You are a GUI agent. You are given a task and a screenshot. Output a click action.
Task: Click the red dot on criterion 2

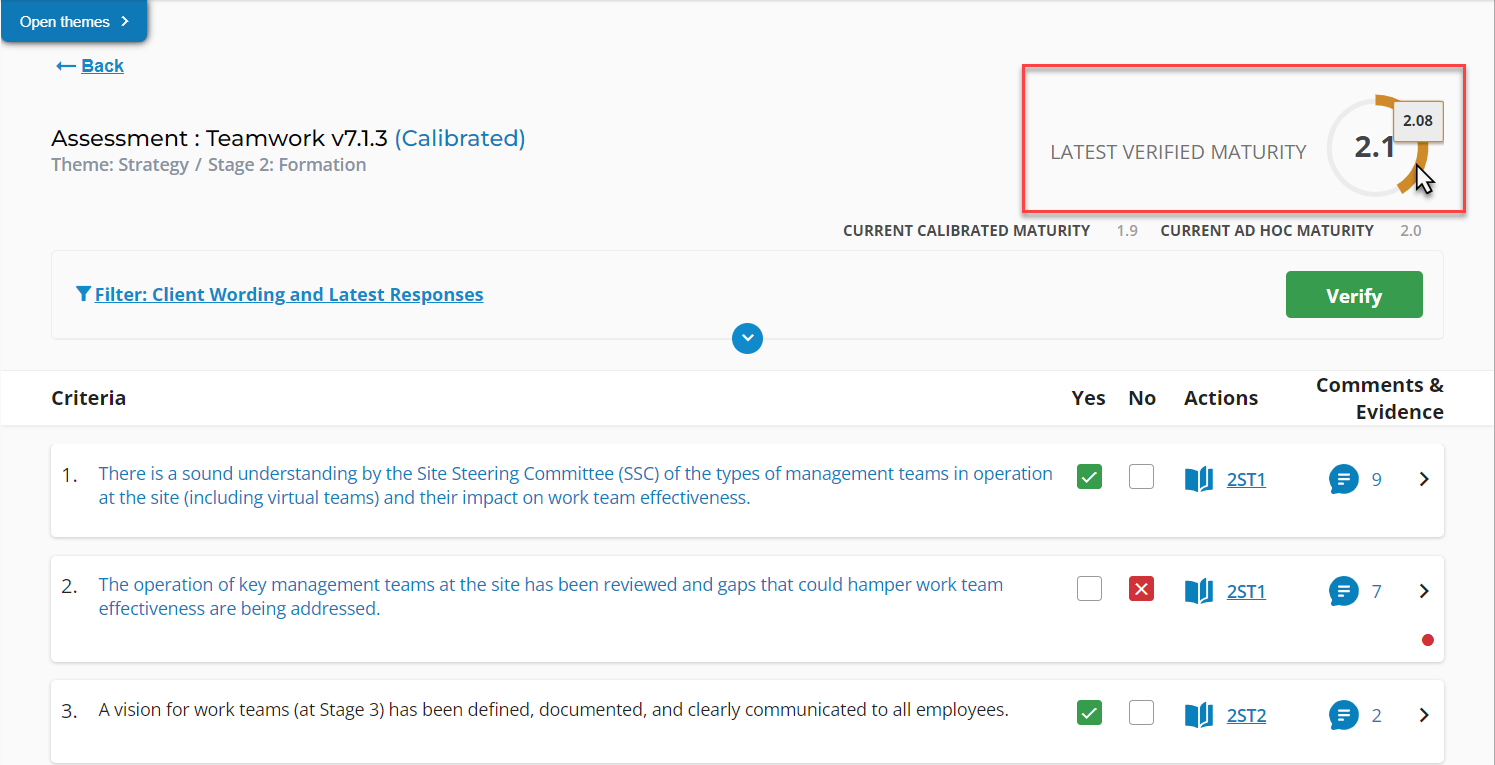click(1427, 640)
